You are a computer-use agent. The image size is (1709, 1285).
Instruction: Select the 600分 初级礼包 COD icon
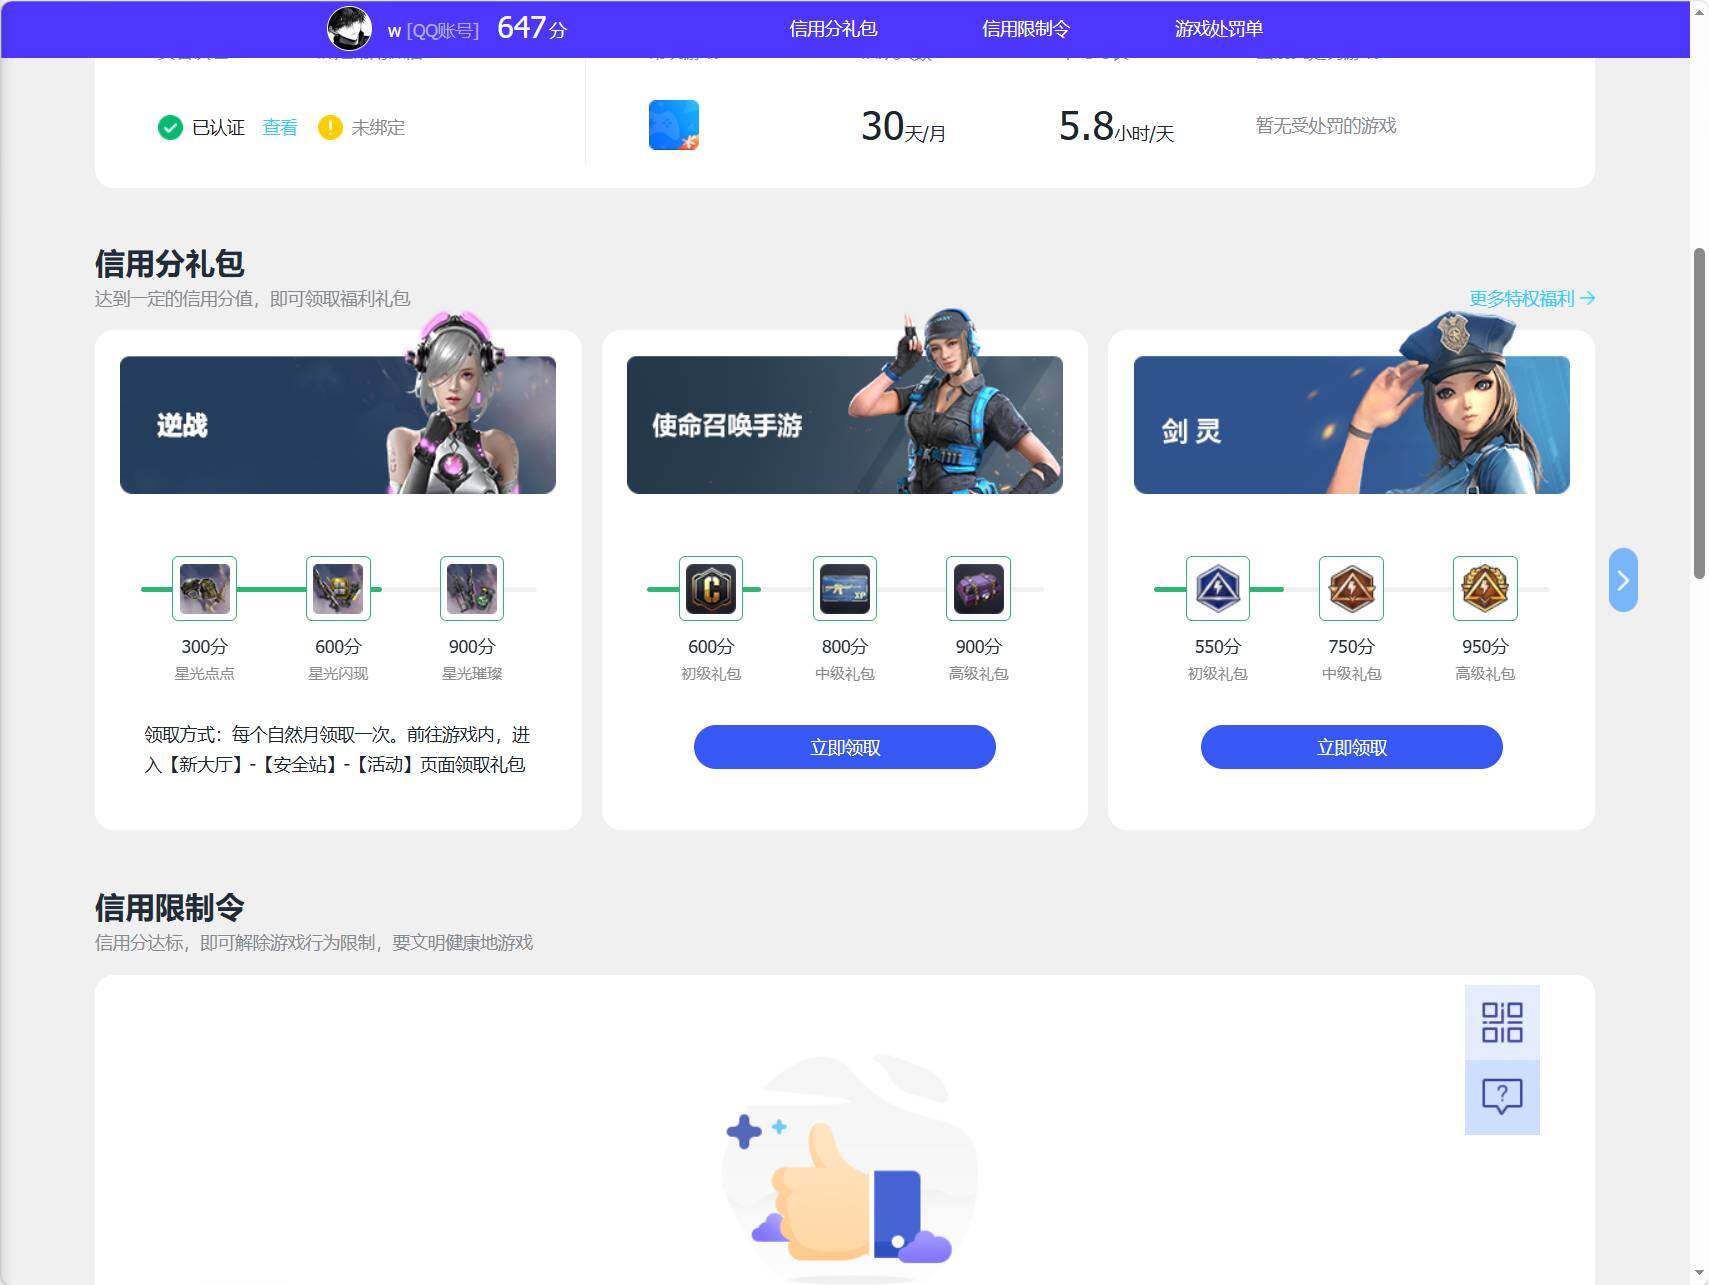(711, 588)
